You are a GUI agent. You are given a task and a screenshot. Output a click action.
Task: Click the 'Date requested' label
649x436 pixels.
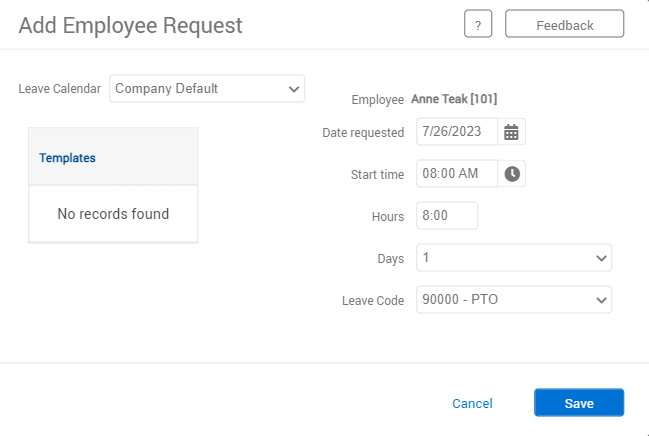pyautogui.click(x=363, y=133)
